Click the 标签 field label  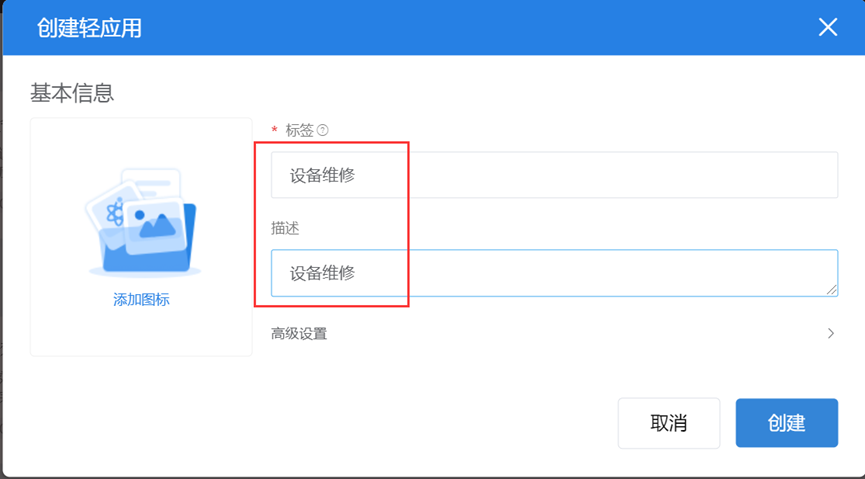coord(300,130)
